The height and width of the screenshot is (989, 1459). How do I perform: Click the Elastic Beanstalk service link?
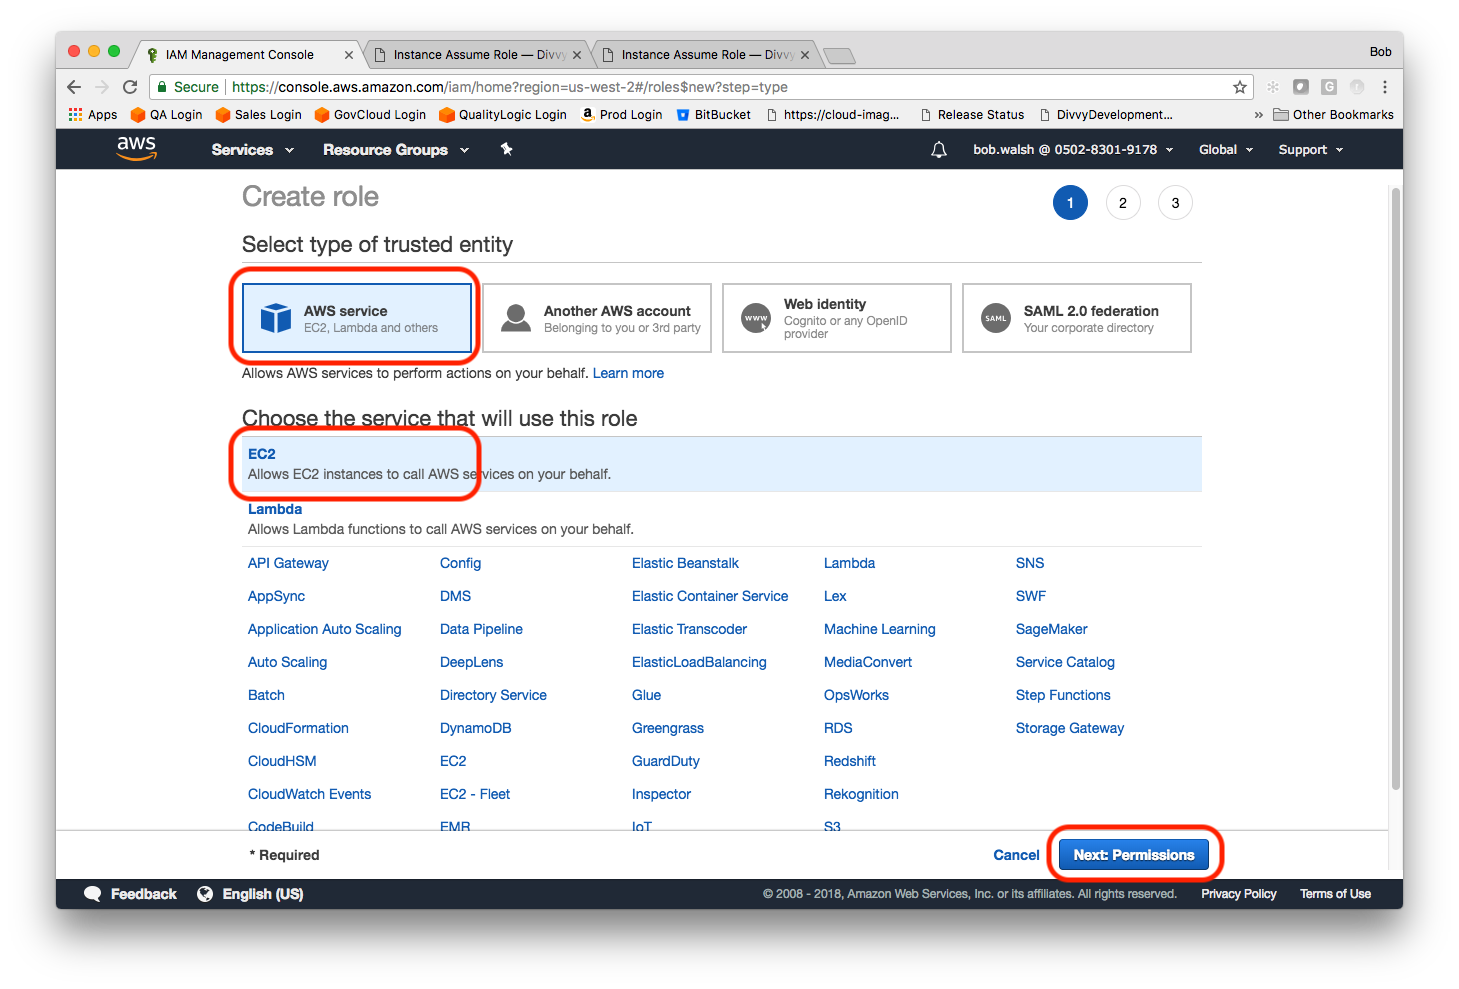(685, 563)
